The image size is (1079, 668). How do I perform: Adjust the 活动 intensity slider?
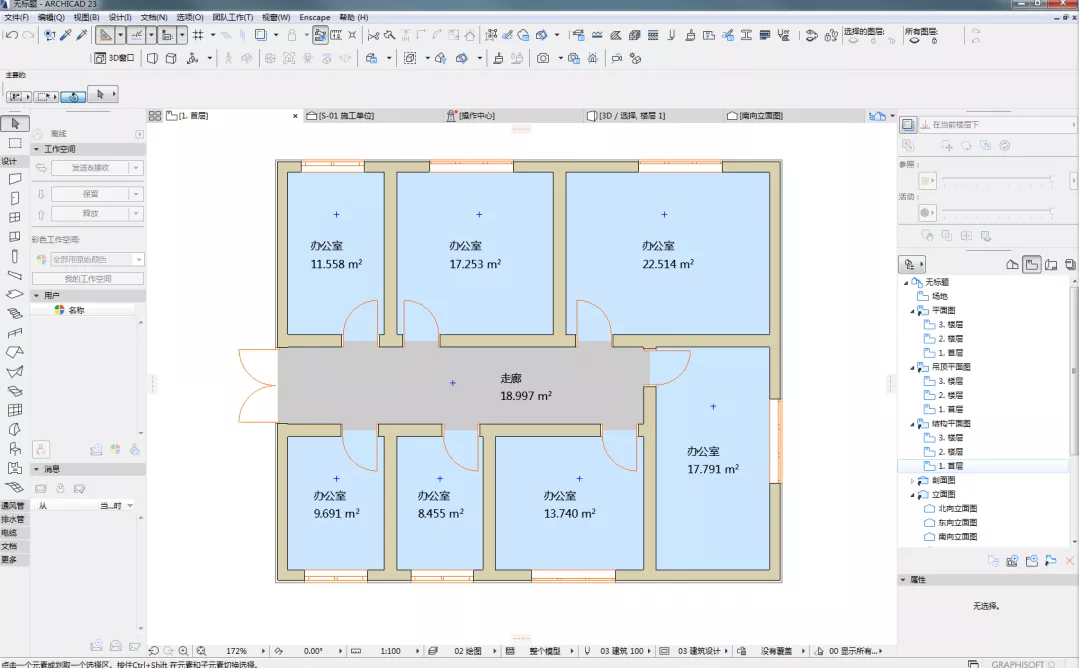point(997,212)
